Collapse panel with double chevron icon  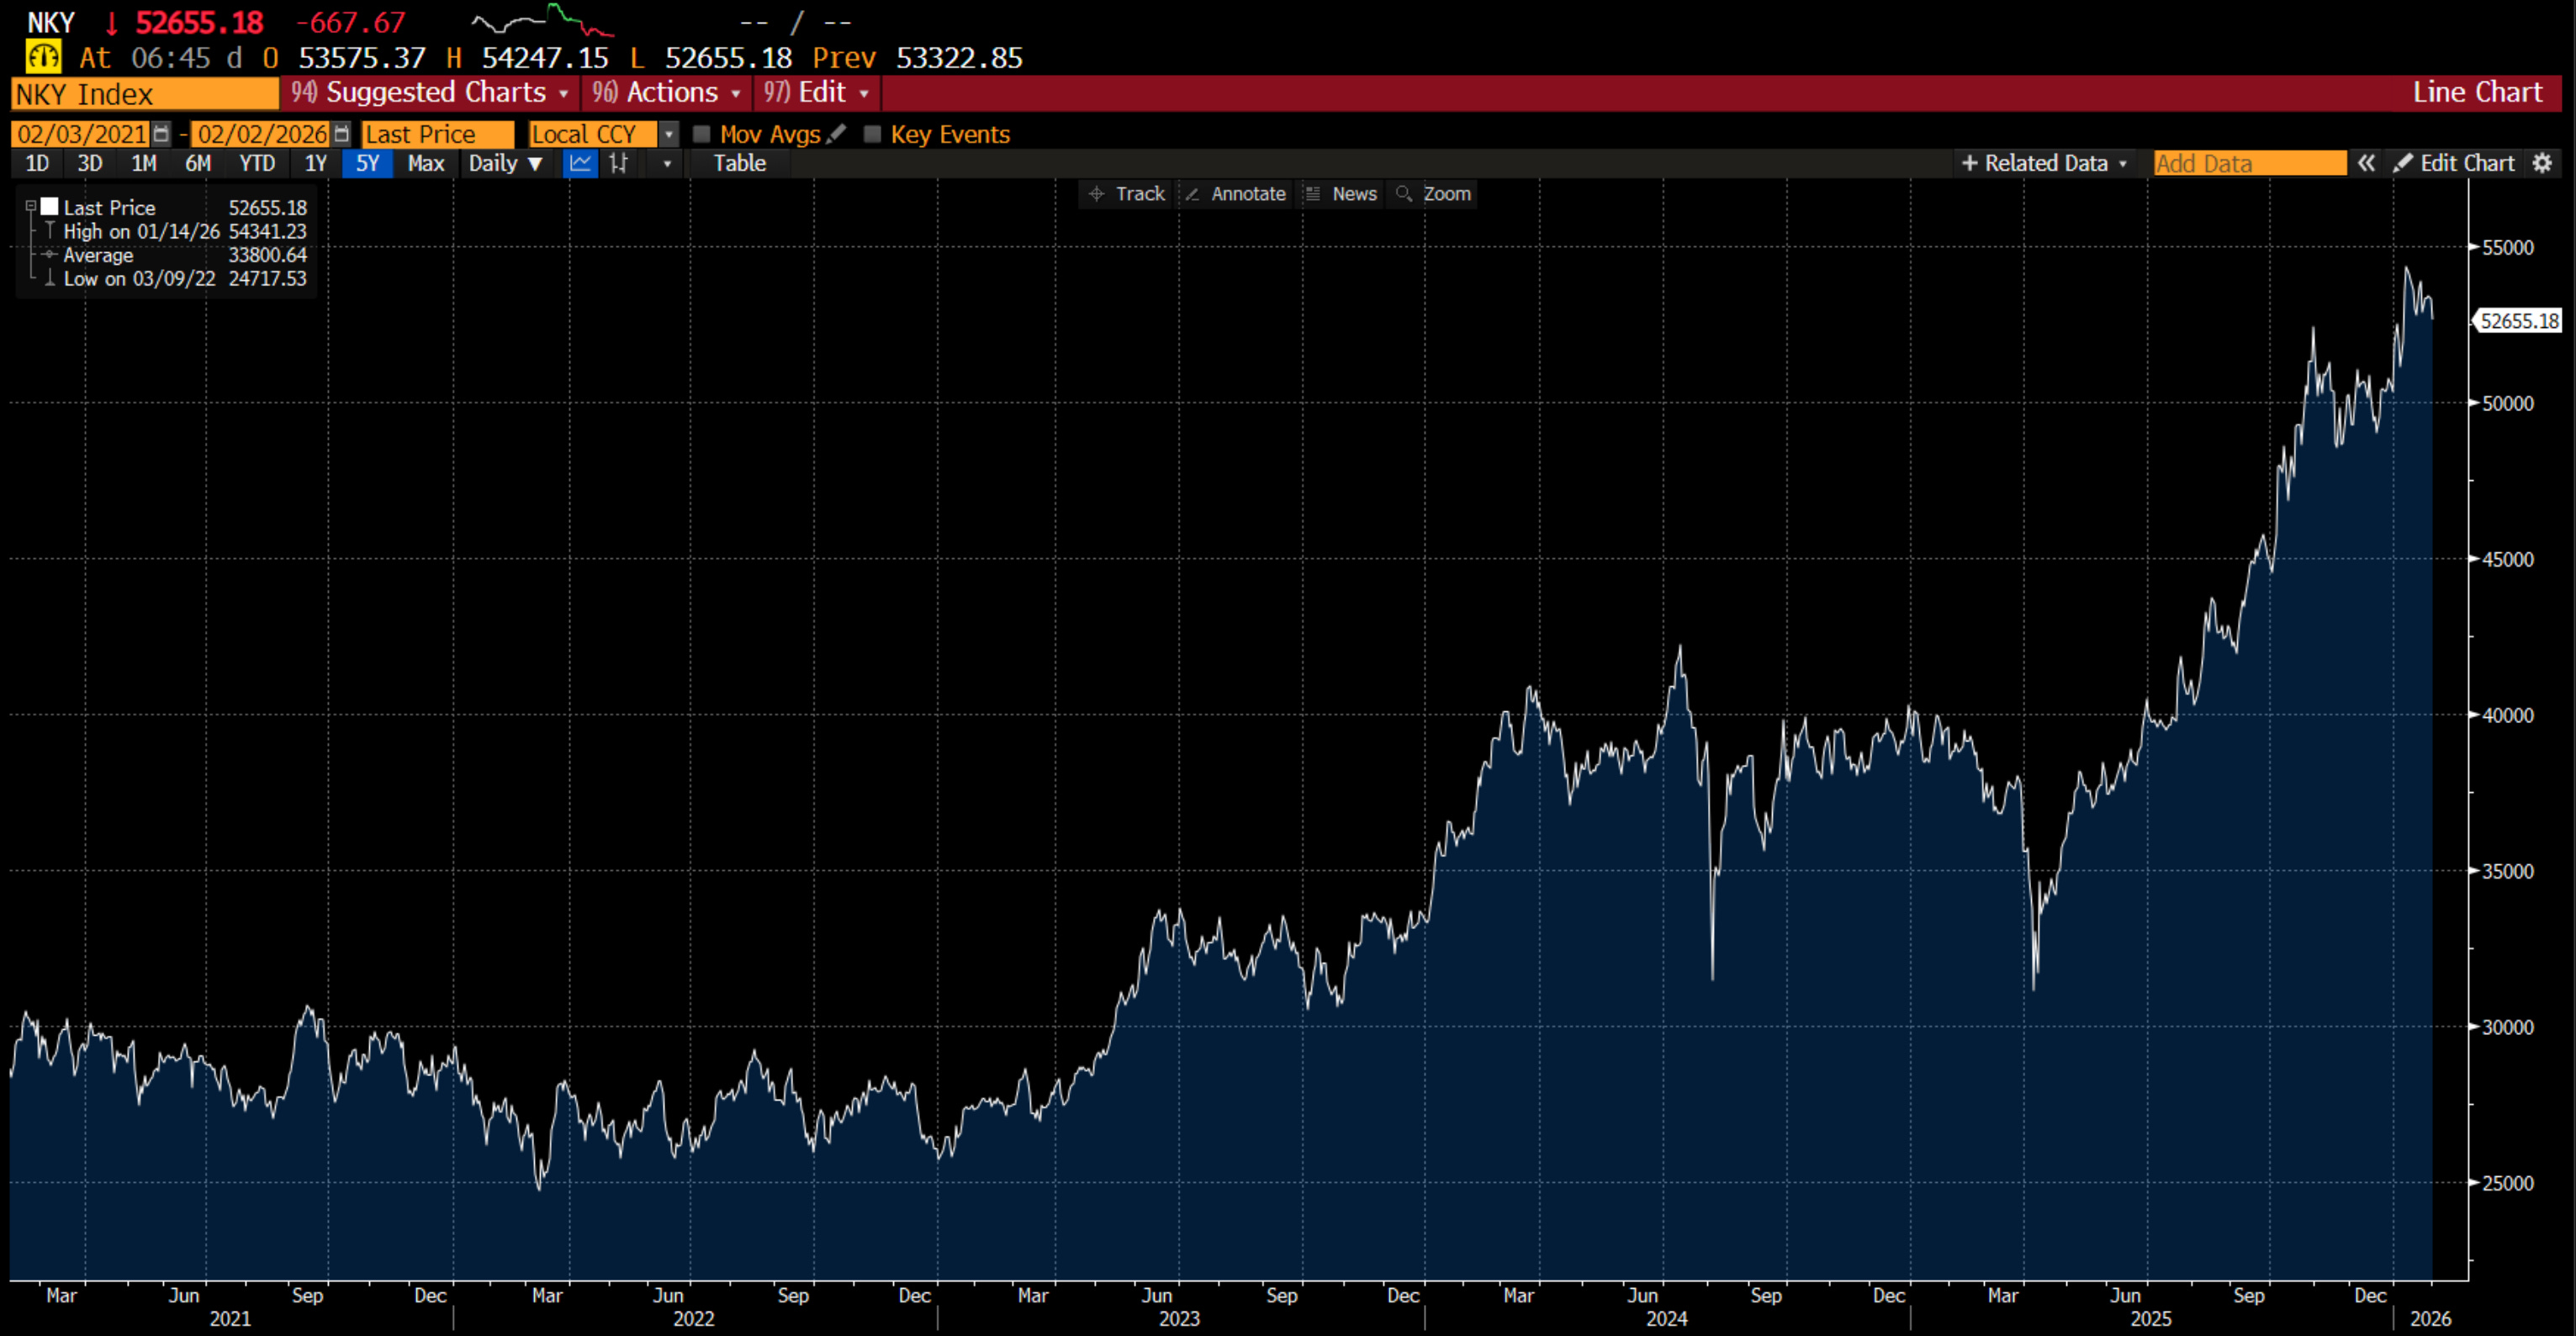[2366, 163]
